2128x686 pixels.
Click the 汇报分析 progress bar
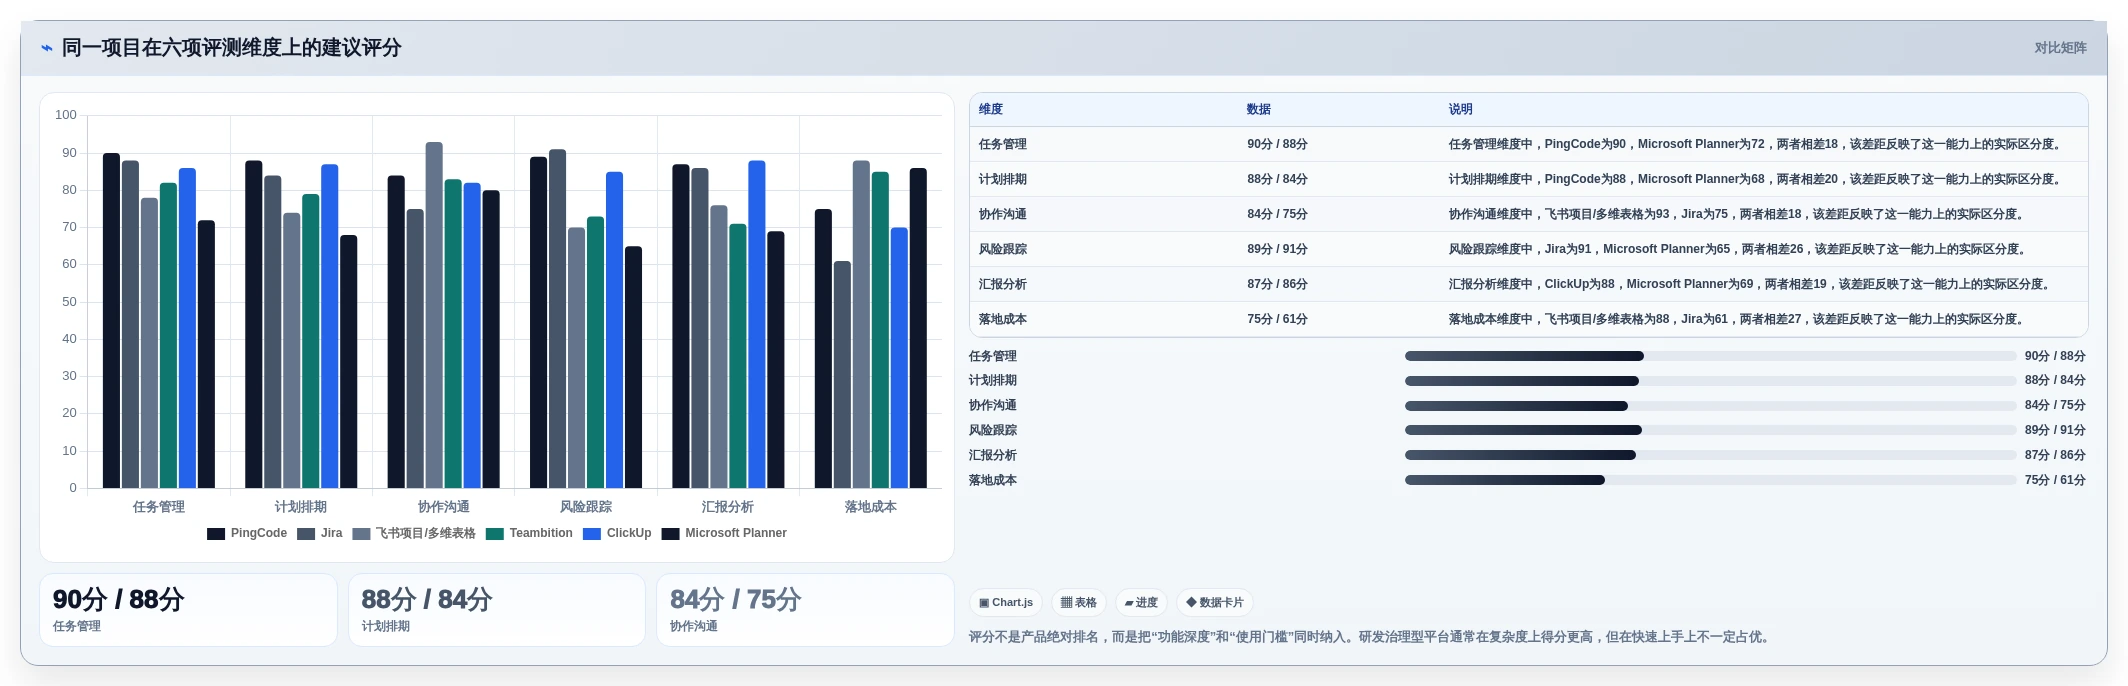pos(1710,455)
